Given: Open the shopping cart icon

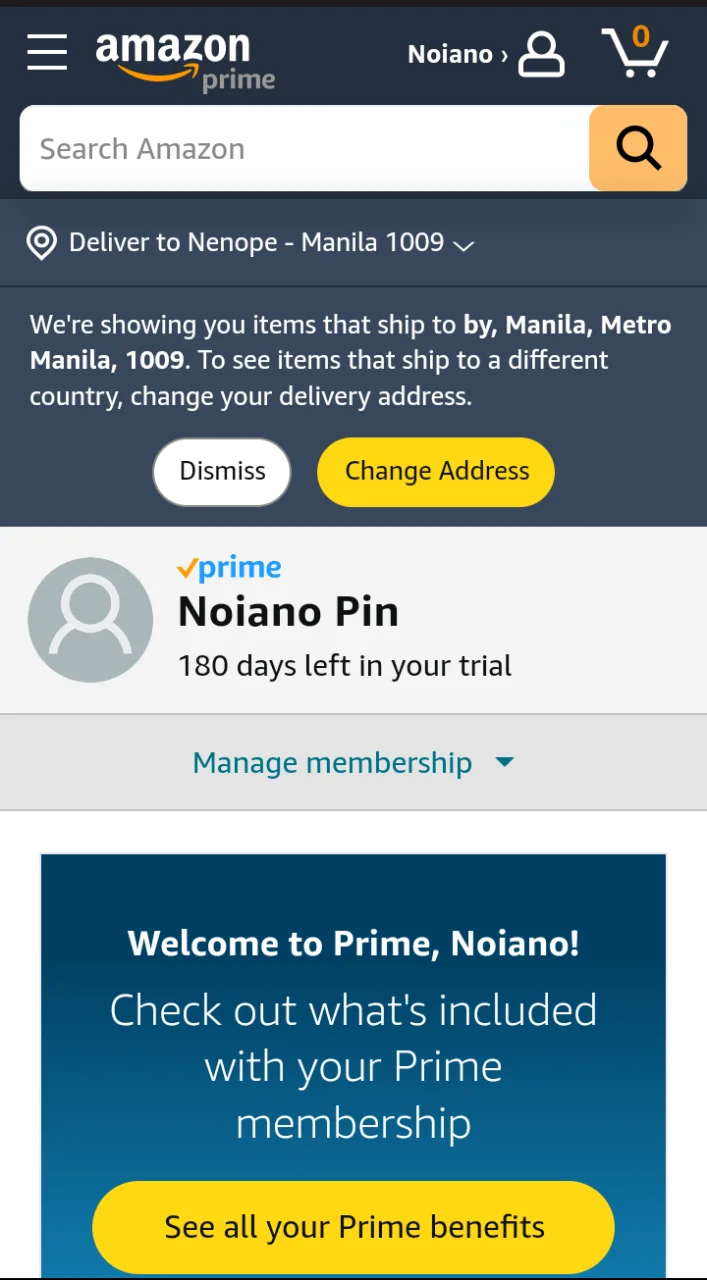Looking at the screenshot, I should tap(635, 52).
